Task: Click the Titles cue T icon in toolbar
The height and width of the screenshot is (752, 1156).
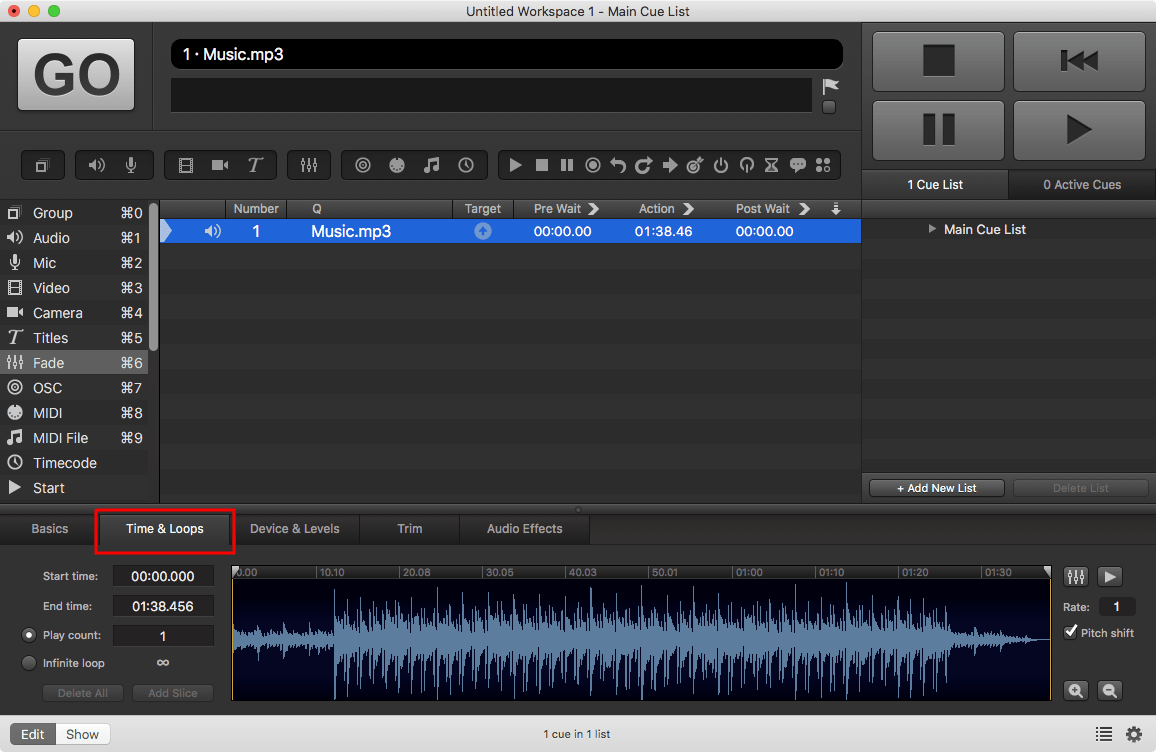Action: [x=255, y=165]
